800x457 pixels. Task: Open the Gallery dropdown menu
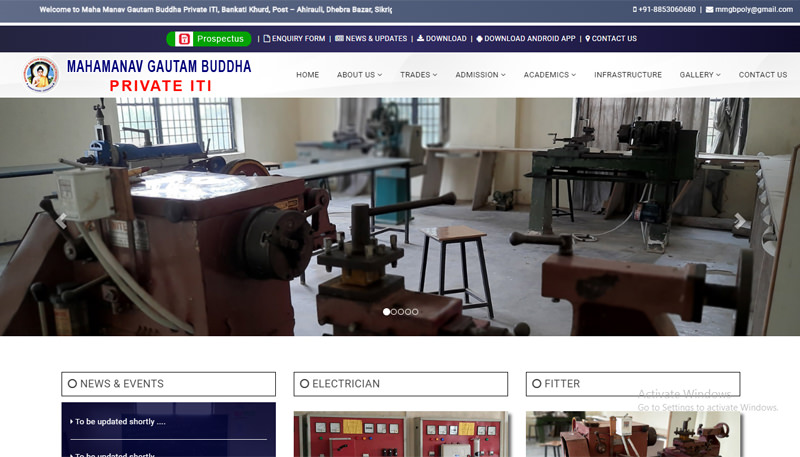[700, 75]
